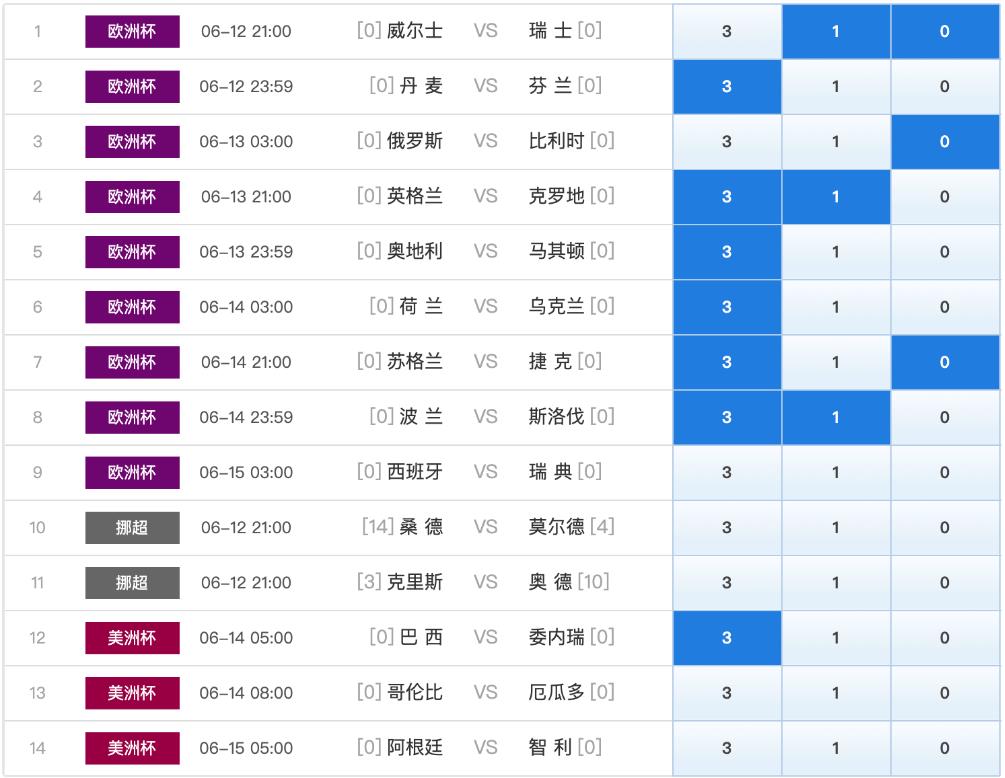Select option 0 for 英格兰 vs 克罗地亚
The image size is (1005, 778).
(944, 197)
